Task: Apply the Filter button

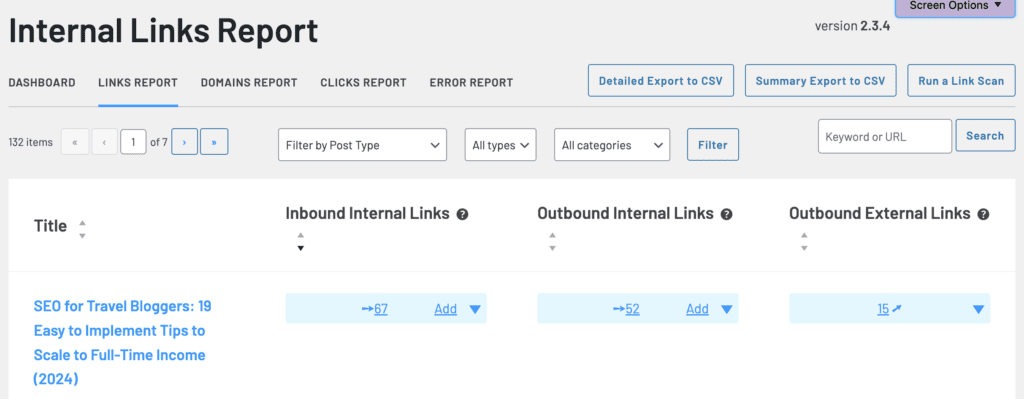Action: click(712, 144)
